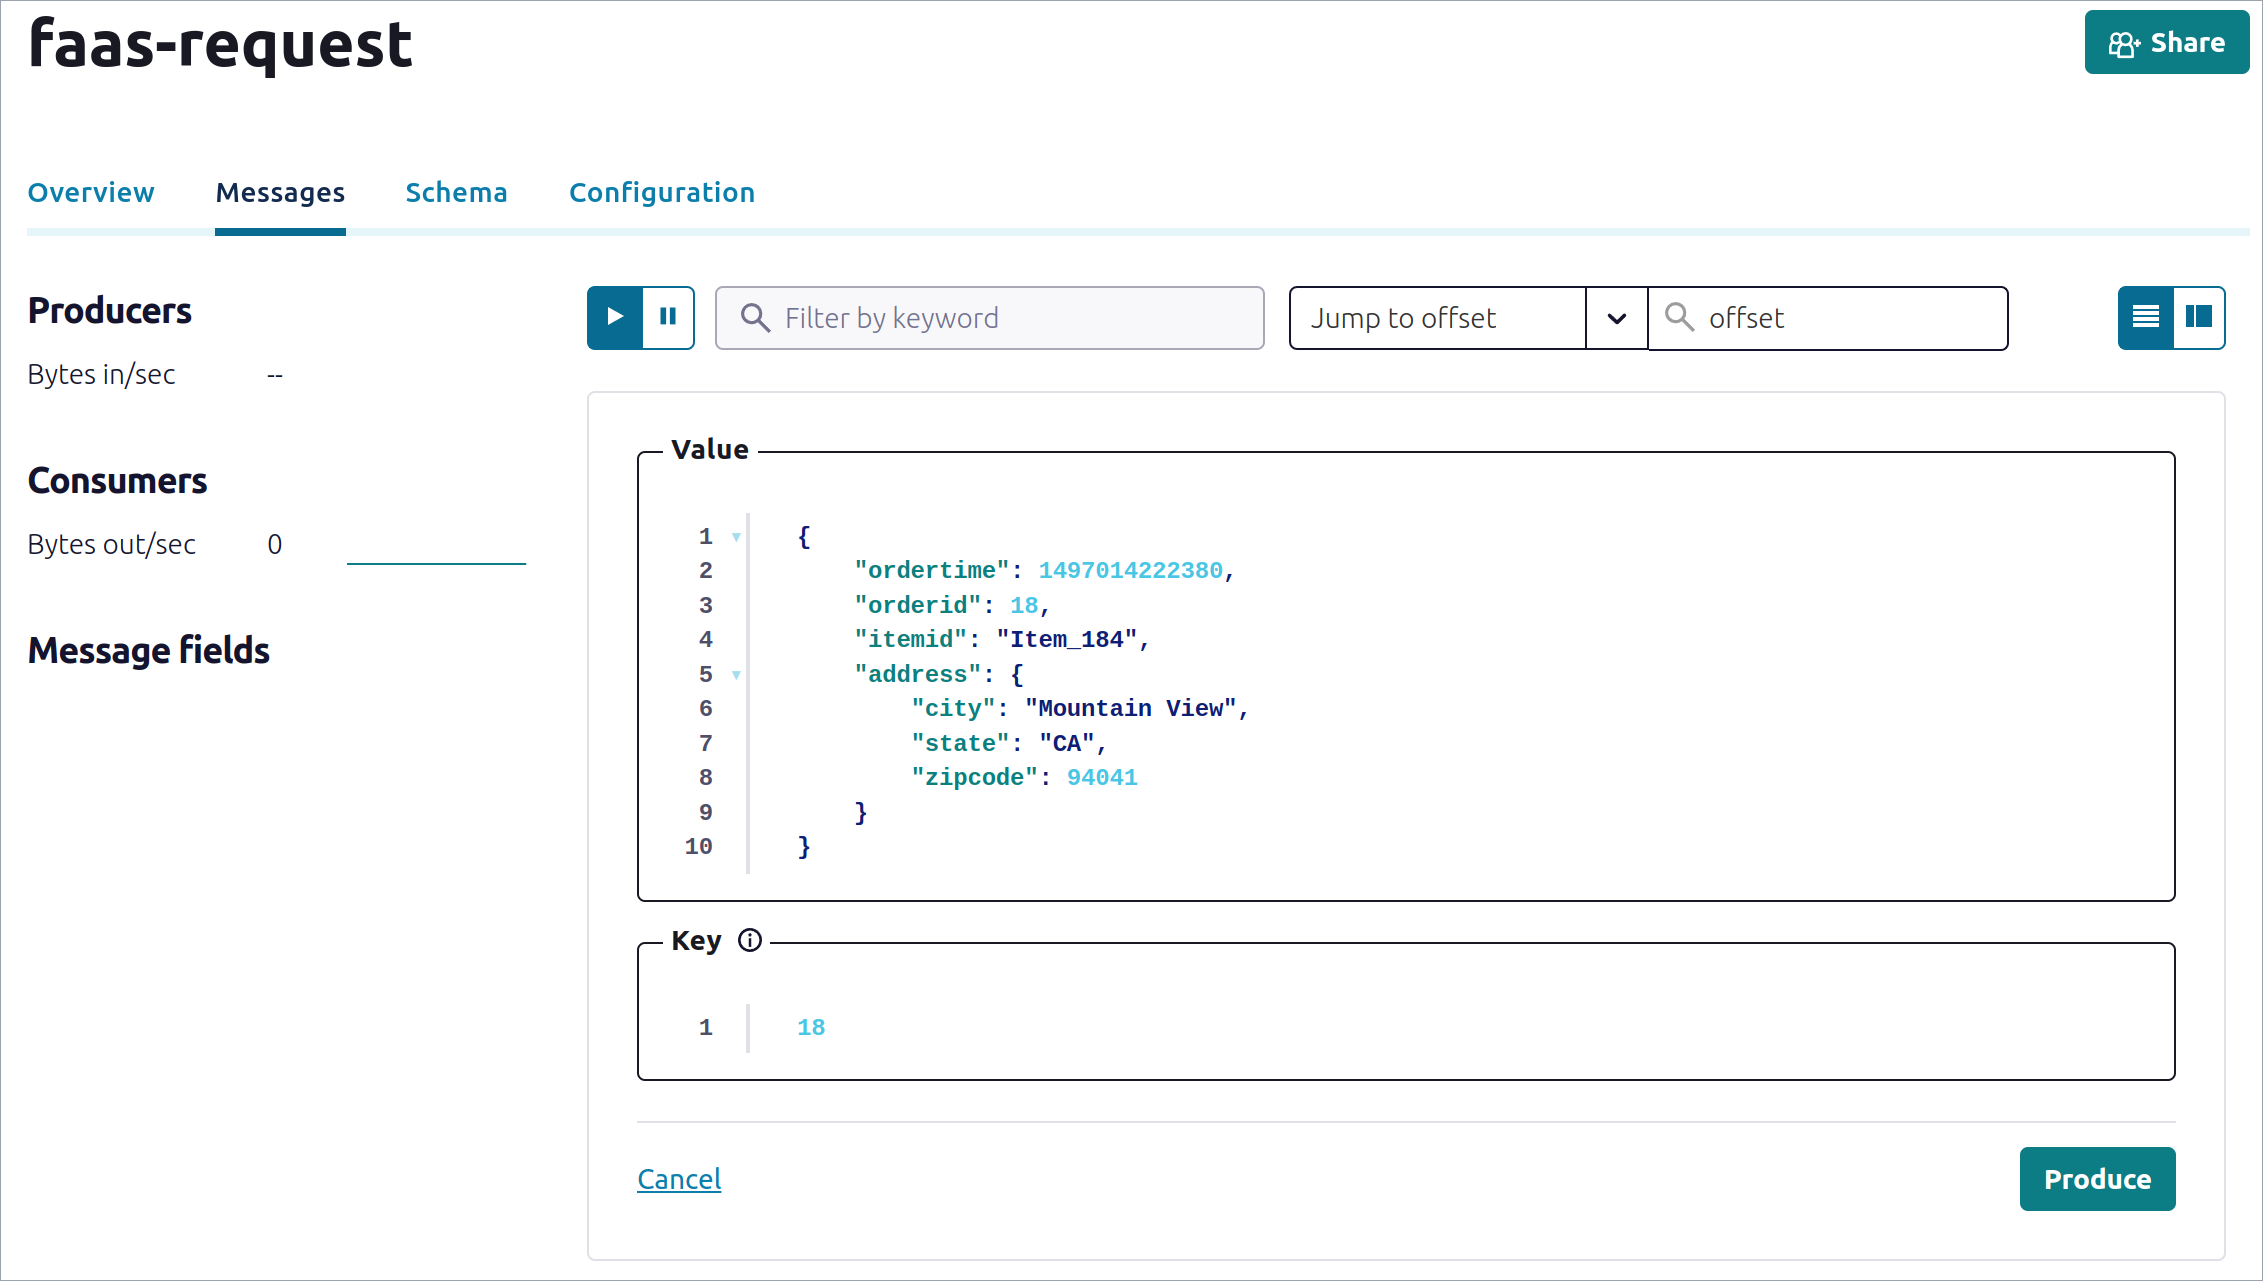Screen dimensions: 2263x1281
Task: Click the list view icon
Action: [x=2146, y=317]
